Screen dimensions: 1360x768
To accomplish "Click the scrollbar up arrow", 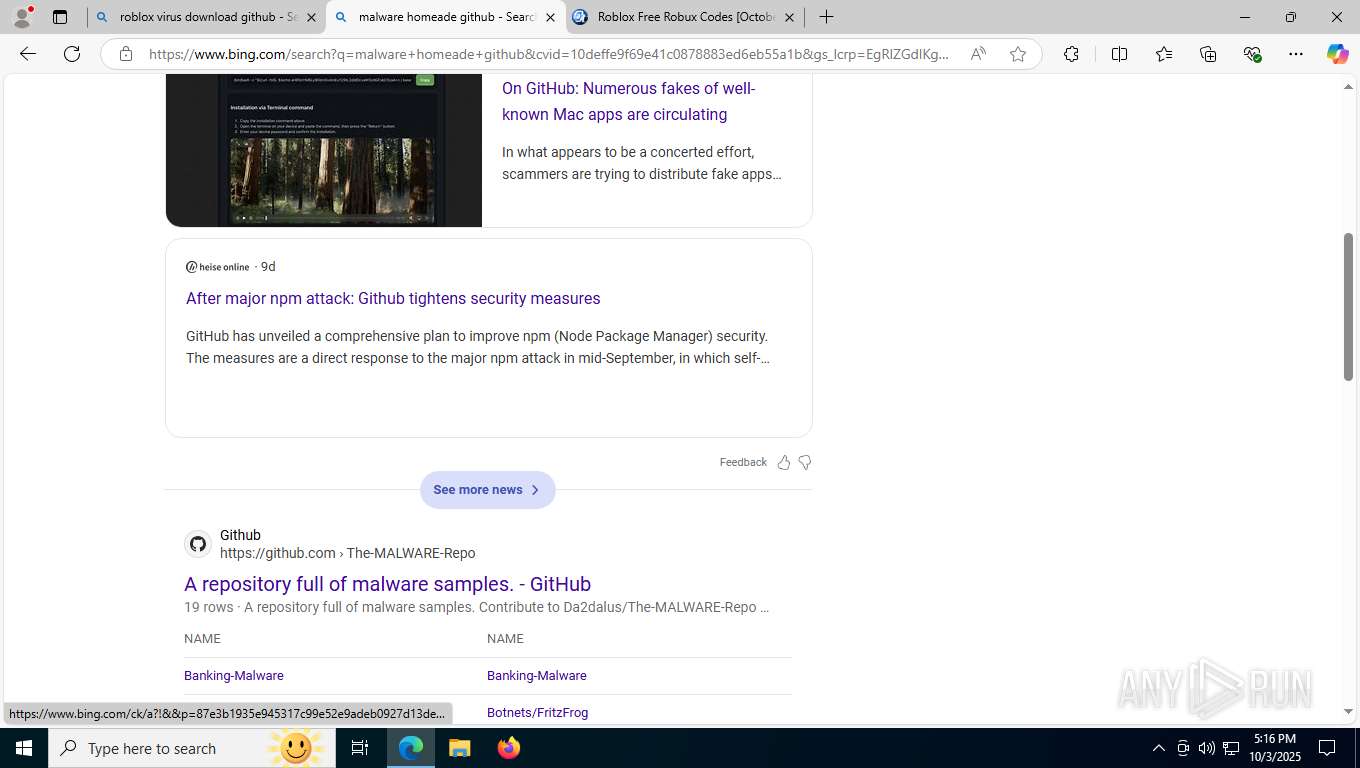I will [1348, 88].
